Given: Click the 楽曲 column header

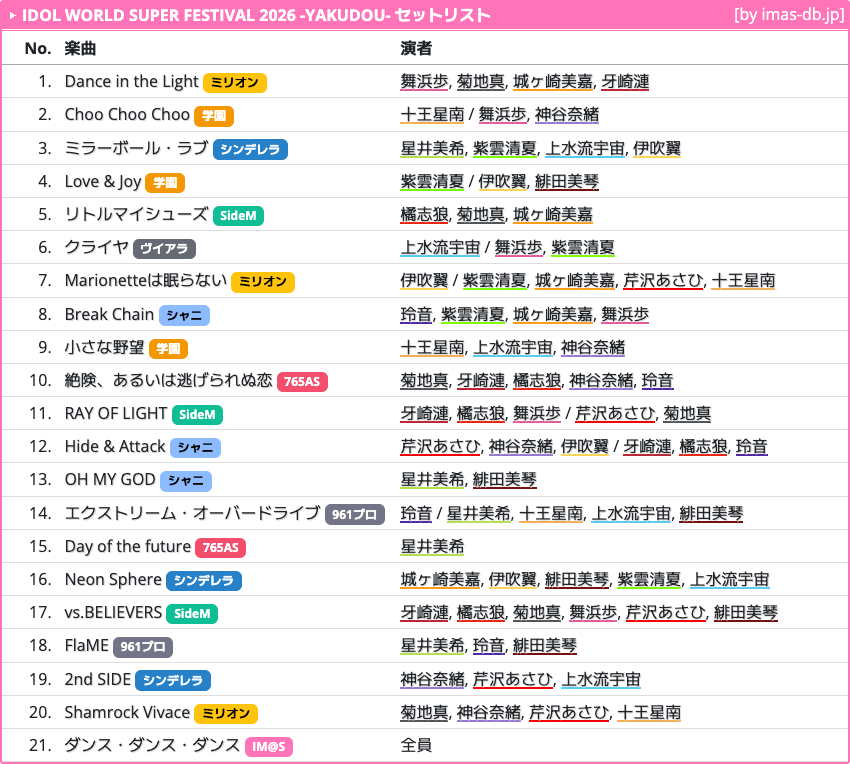Looking at the screenshot, I should (80, 48).
